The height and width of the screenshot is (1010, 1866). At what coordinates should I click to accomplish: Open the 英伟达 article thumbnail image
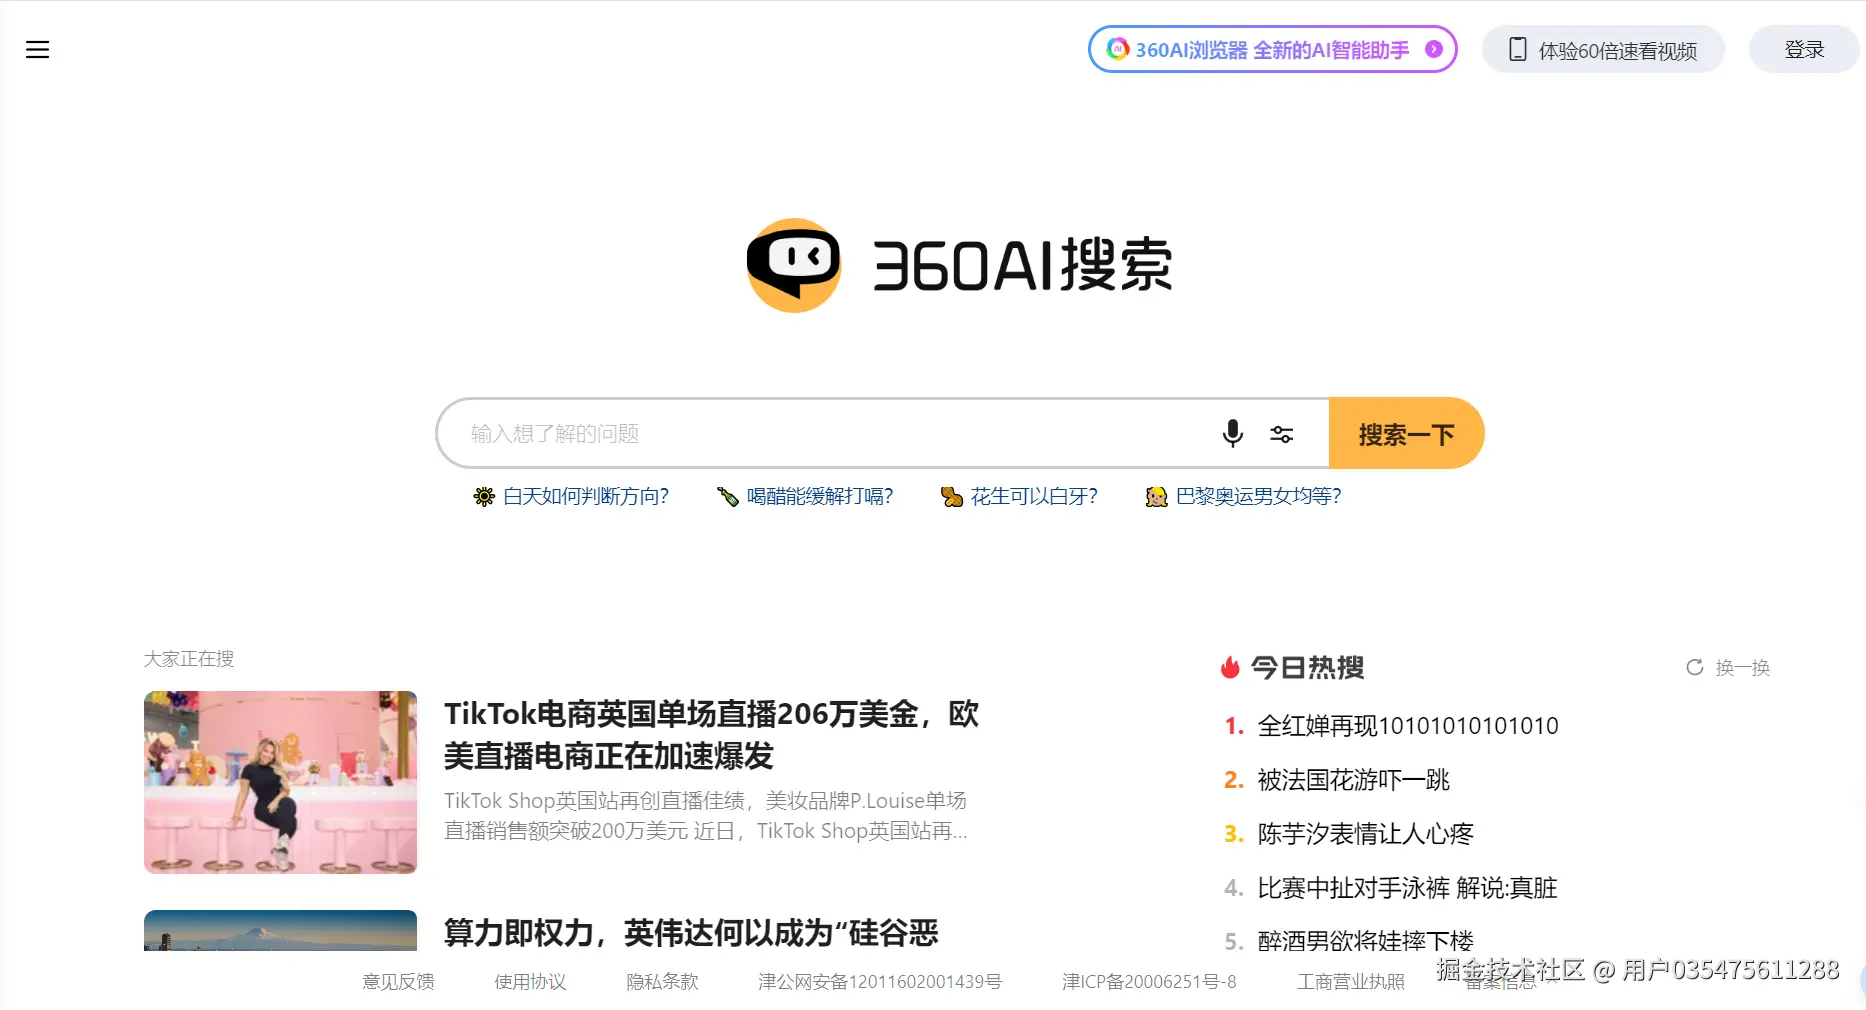click(280, 930)
